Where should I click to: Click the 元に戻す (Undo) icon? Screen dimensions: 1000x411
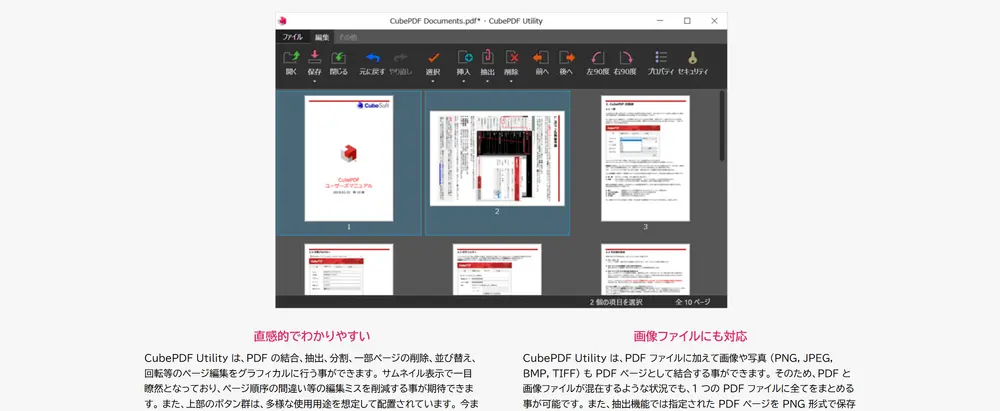tap(372, 57)
